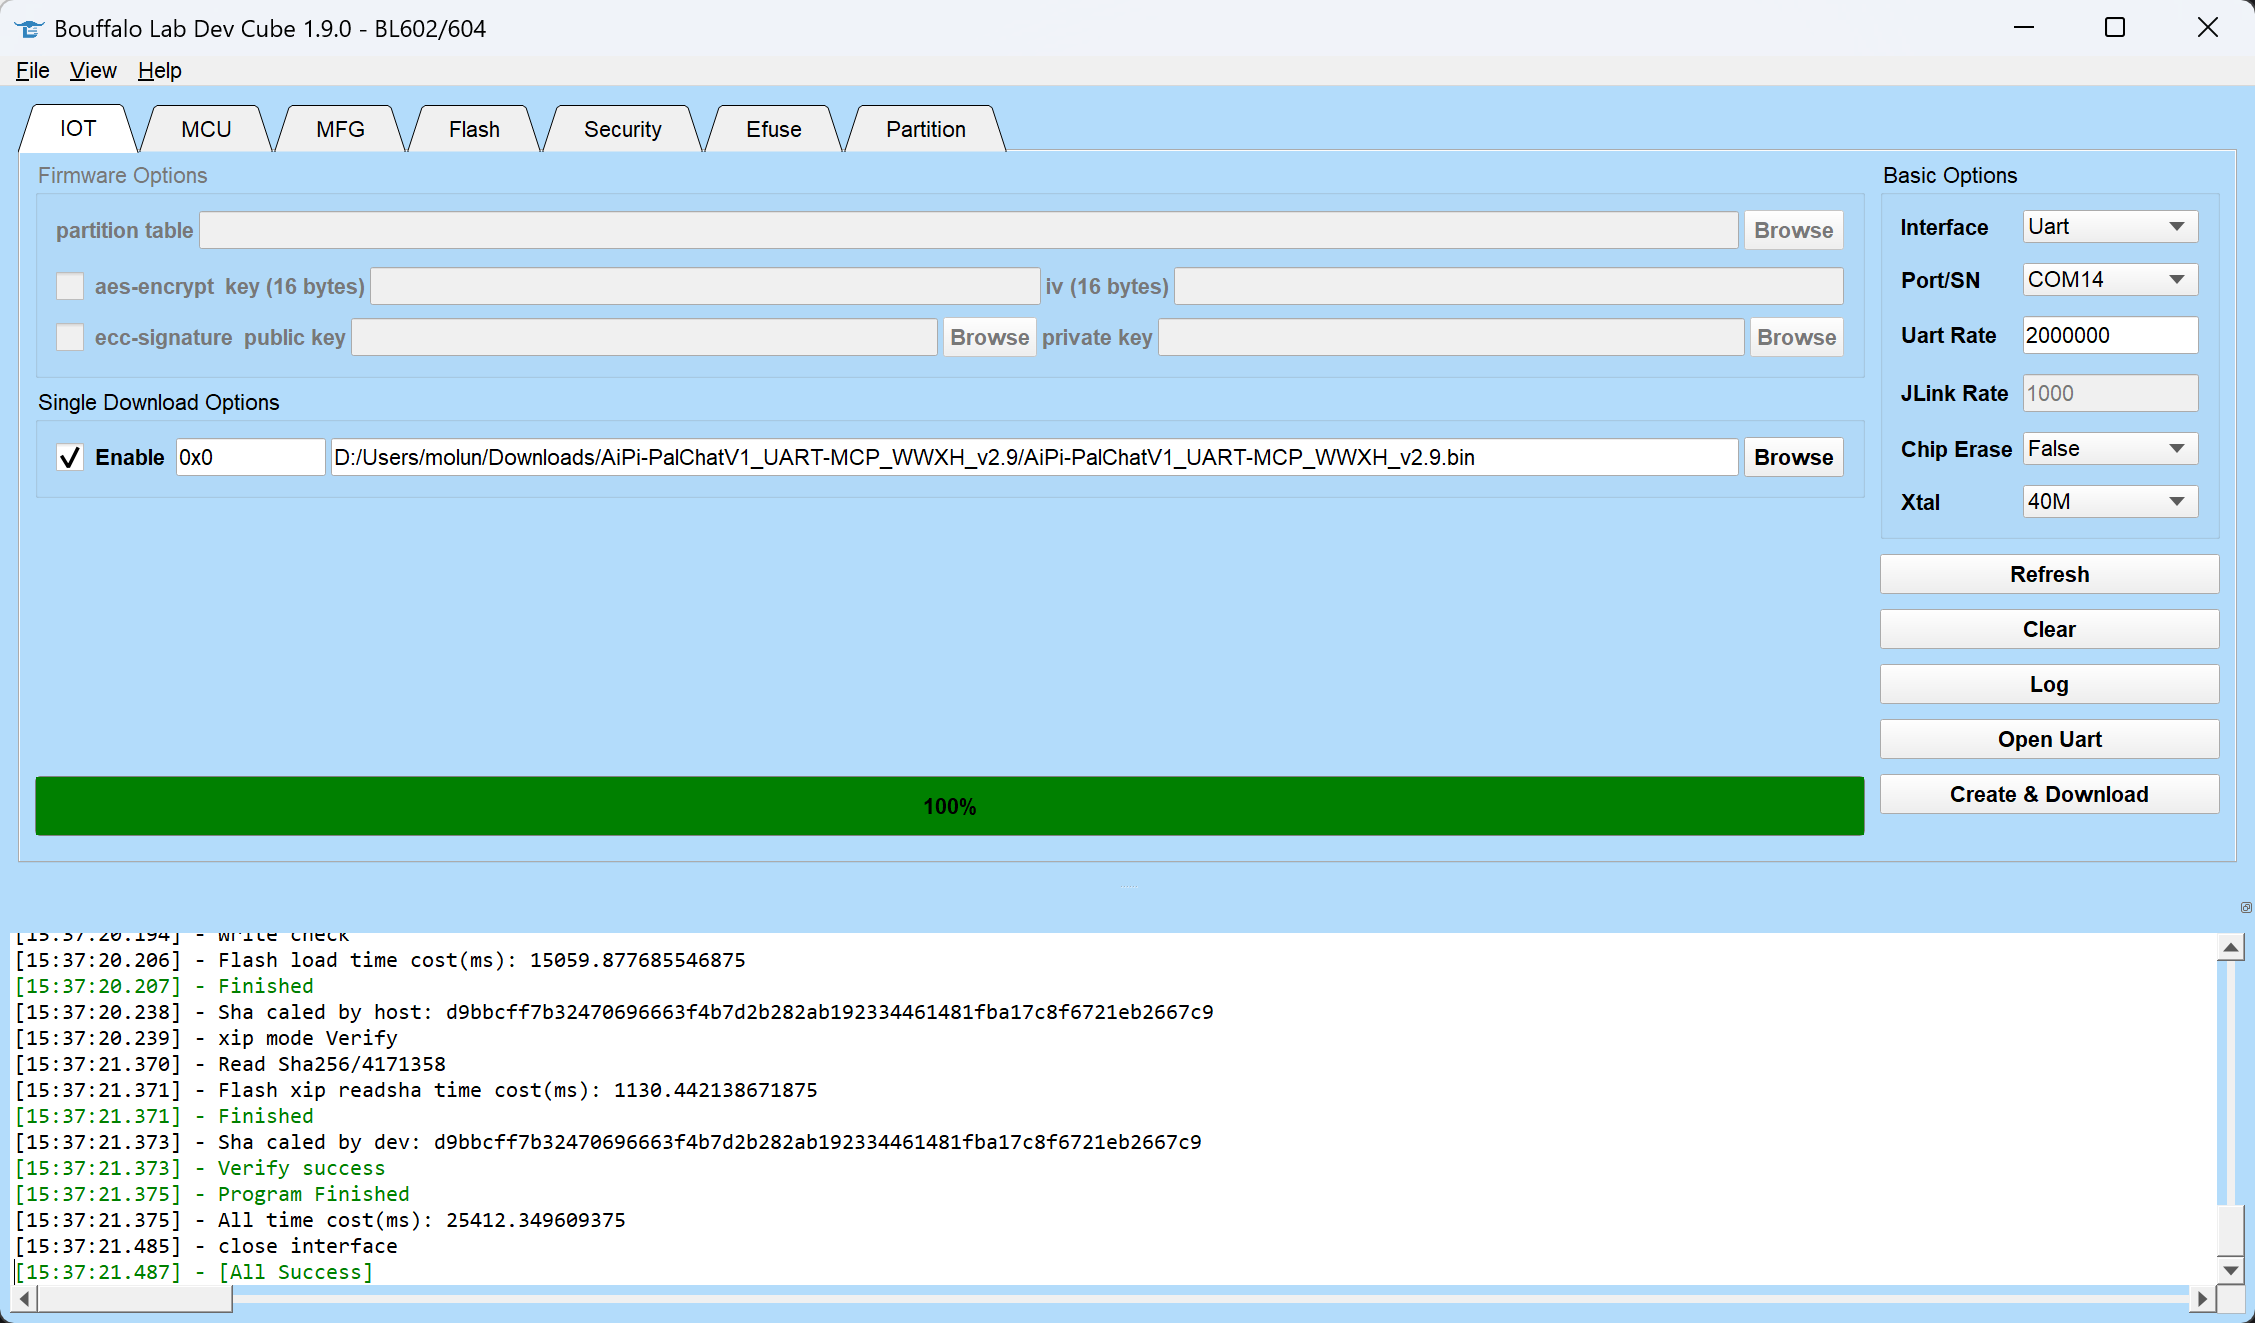Browse for single download firmware file
The height and width of the screenshot is (1323, 2255).
(x=1793, y=457)
